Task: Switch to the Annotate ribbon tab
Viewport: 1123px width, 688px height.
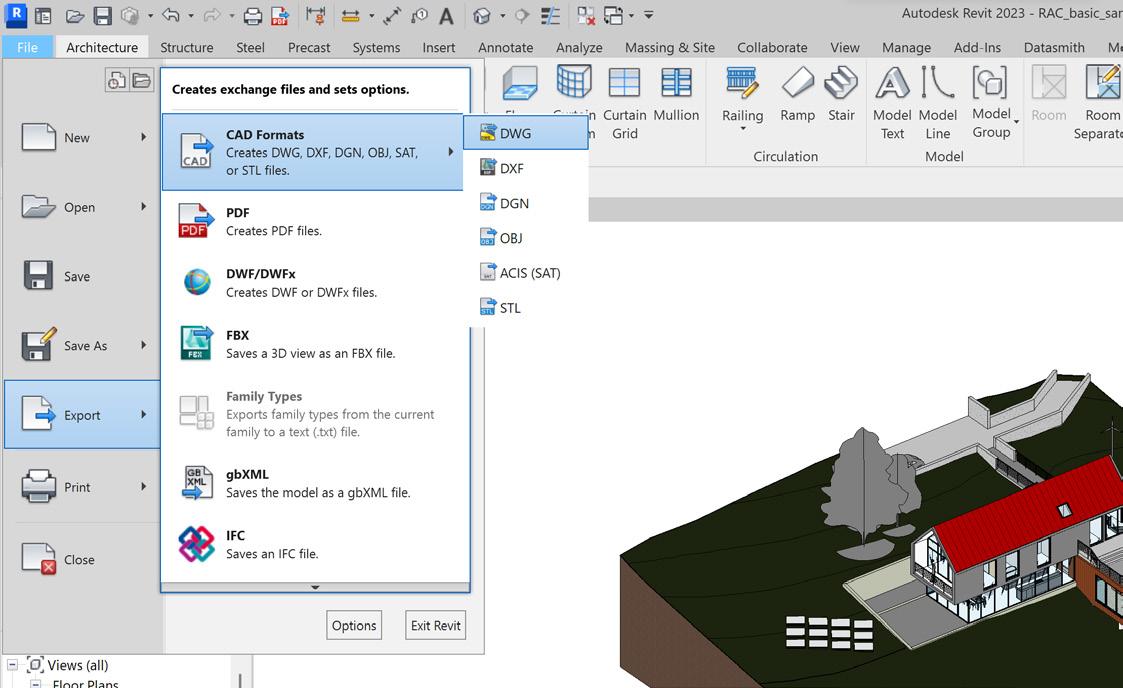Action: pyautogui.click(x=506, y=47)
